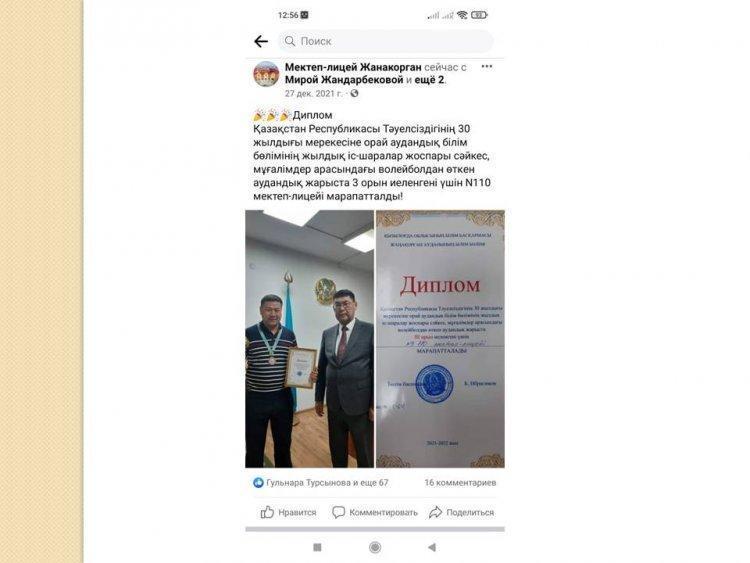The image size is (750, 563).
Task: Open the photo of two men
Action: pyautogui.click(x=309, y=339)
